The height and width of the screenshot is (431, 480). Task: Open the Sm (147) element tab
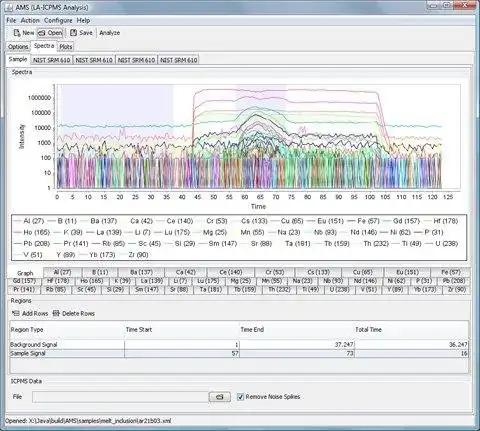pos(147,290)
